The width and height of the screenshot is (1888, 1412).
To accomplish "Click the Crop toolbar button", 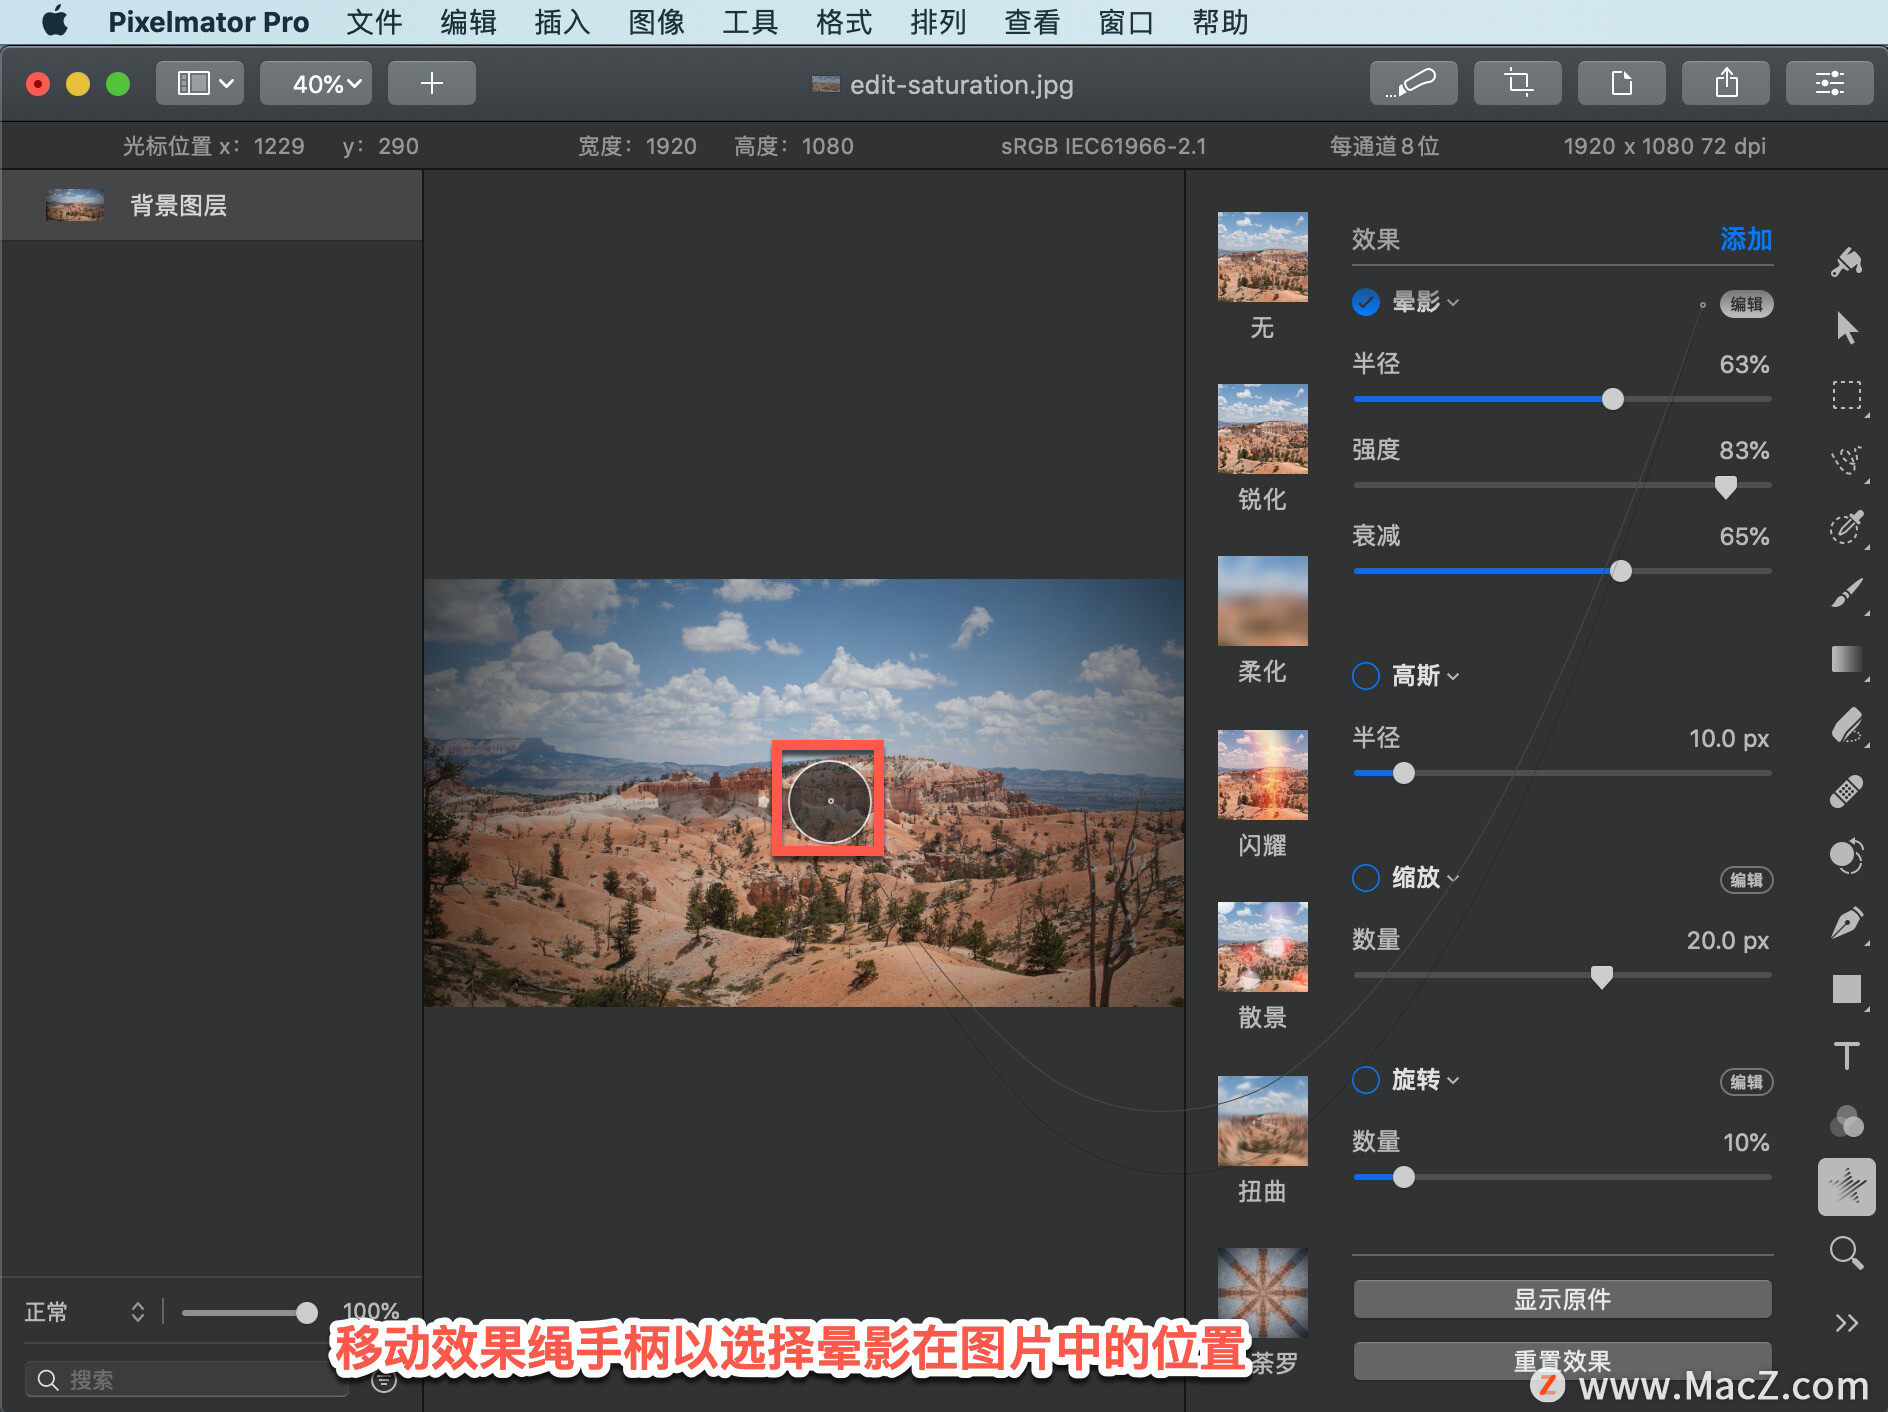I will click(x=1517, y=83).
